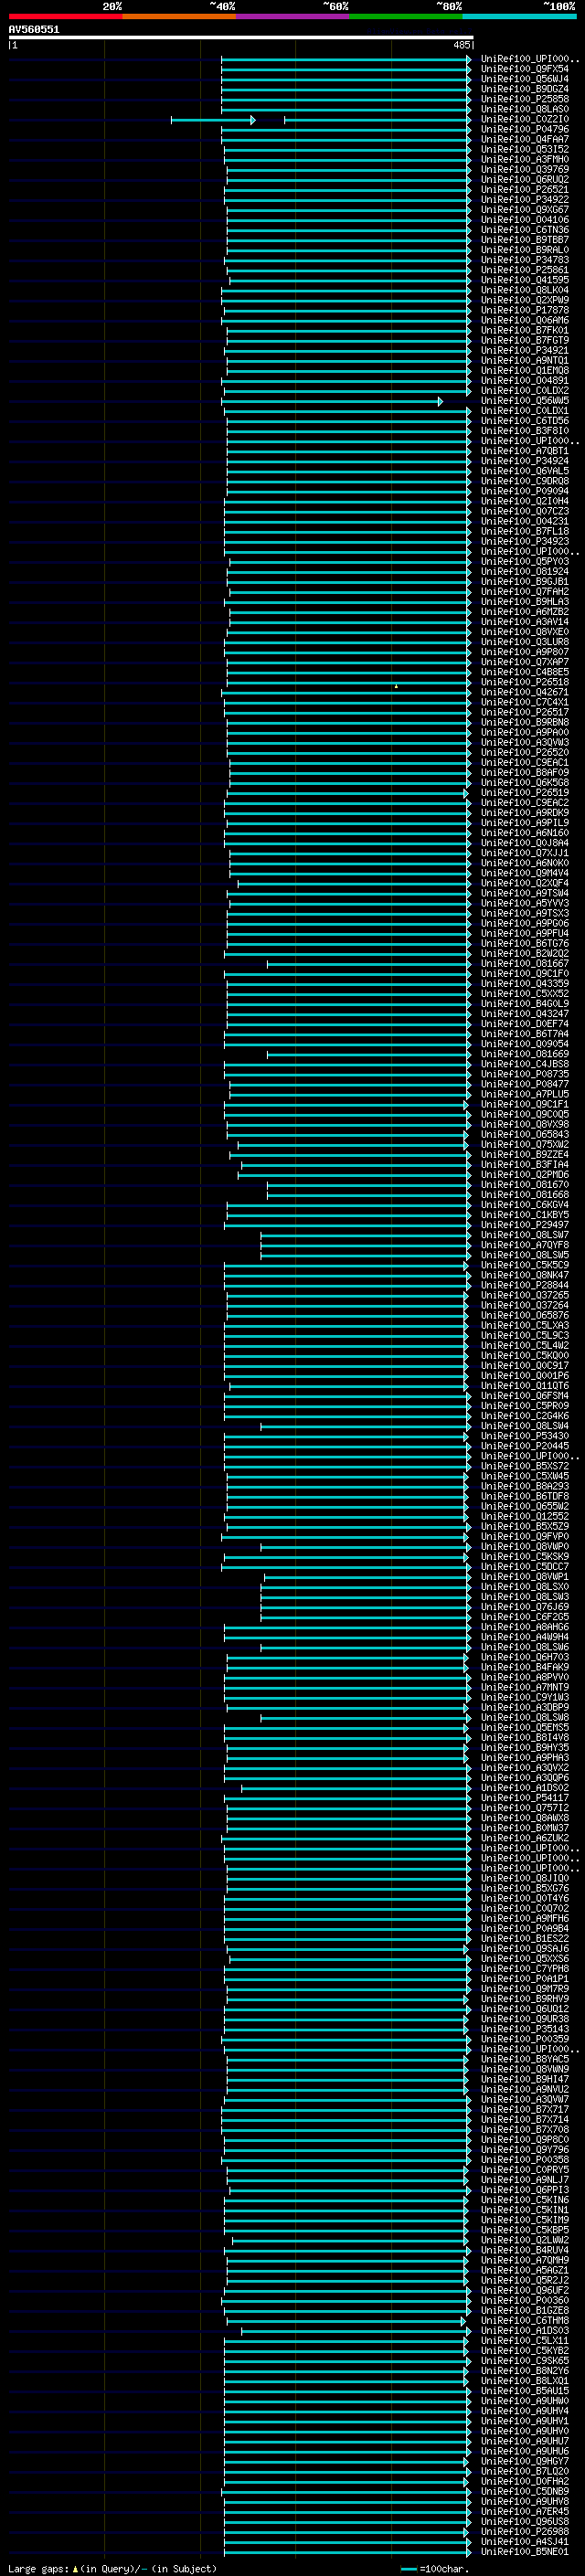Select UniRef100_A1DSO3 label
Screen dimensions: 585x2576
point(524,2330)
